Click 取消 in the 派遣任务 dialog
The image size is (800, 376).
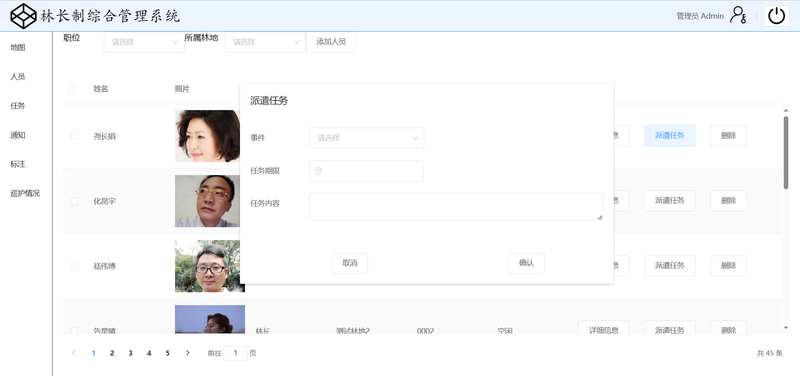coord(349,263)
